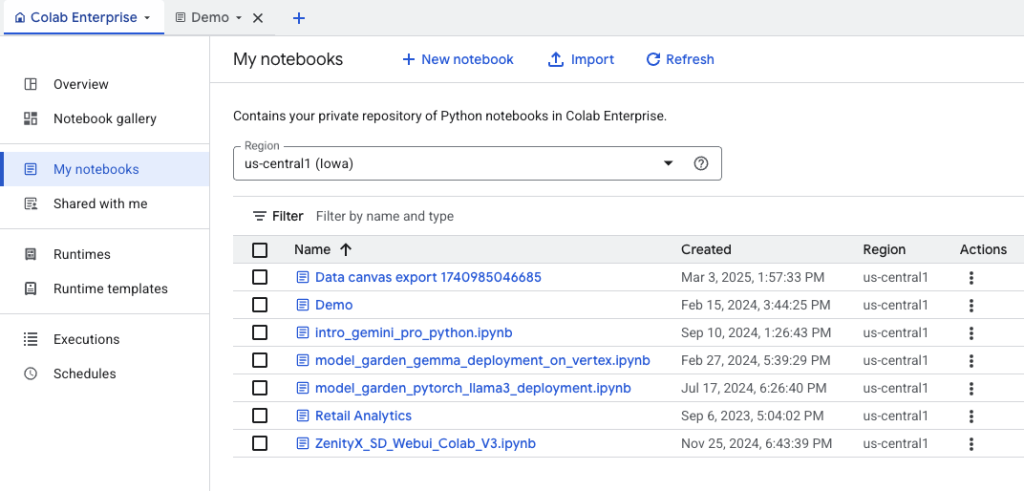Viewport: 1024px width, 491px height.
Task: Click the Created column header
Action: 706,249
